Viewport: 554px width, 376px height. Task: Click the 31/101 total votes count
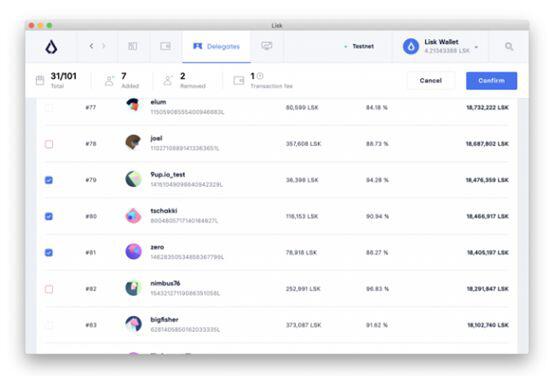pyautogui.click(x=64, y=76)
